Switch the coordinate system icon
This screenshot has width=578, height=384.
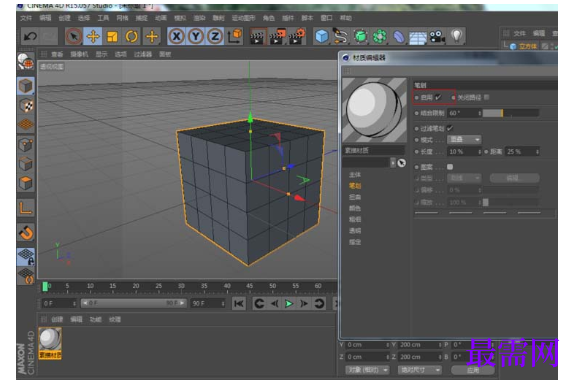[x=234, y=36]
